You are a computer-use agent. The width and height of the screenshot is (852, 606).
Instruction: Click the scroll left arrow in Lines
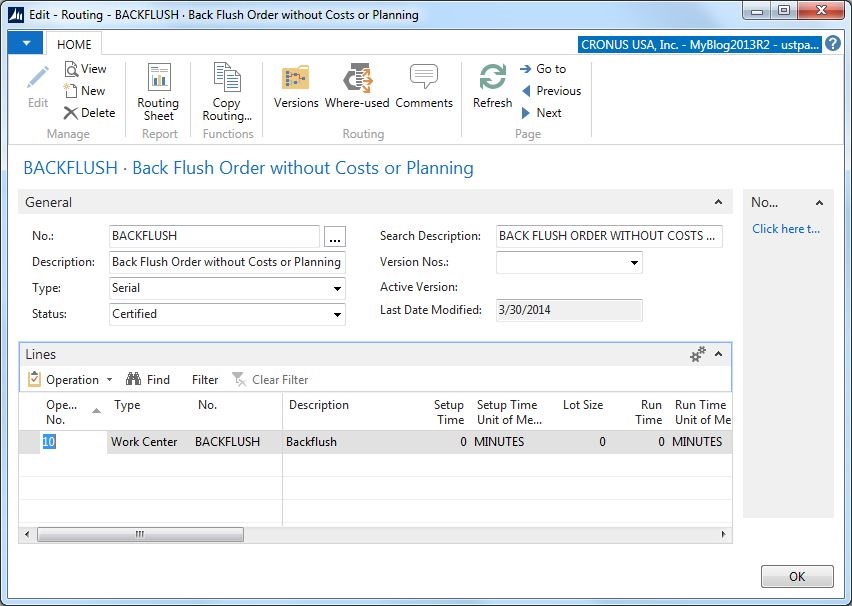tap(27, 534)
